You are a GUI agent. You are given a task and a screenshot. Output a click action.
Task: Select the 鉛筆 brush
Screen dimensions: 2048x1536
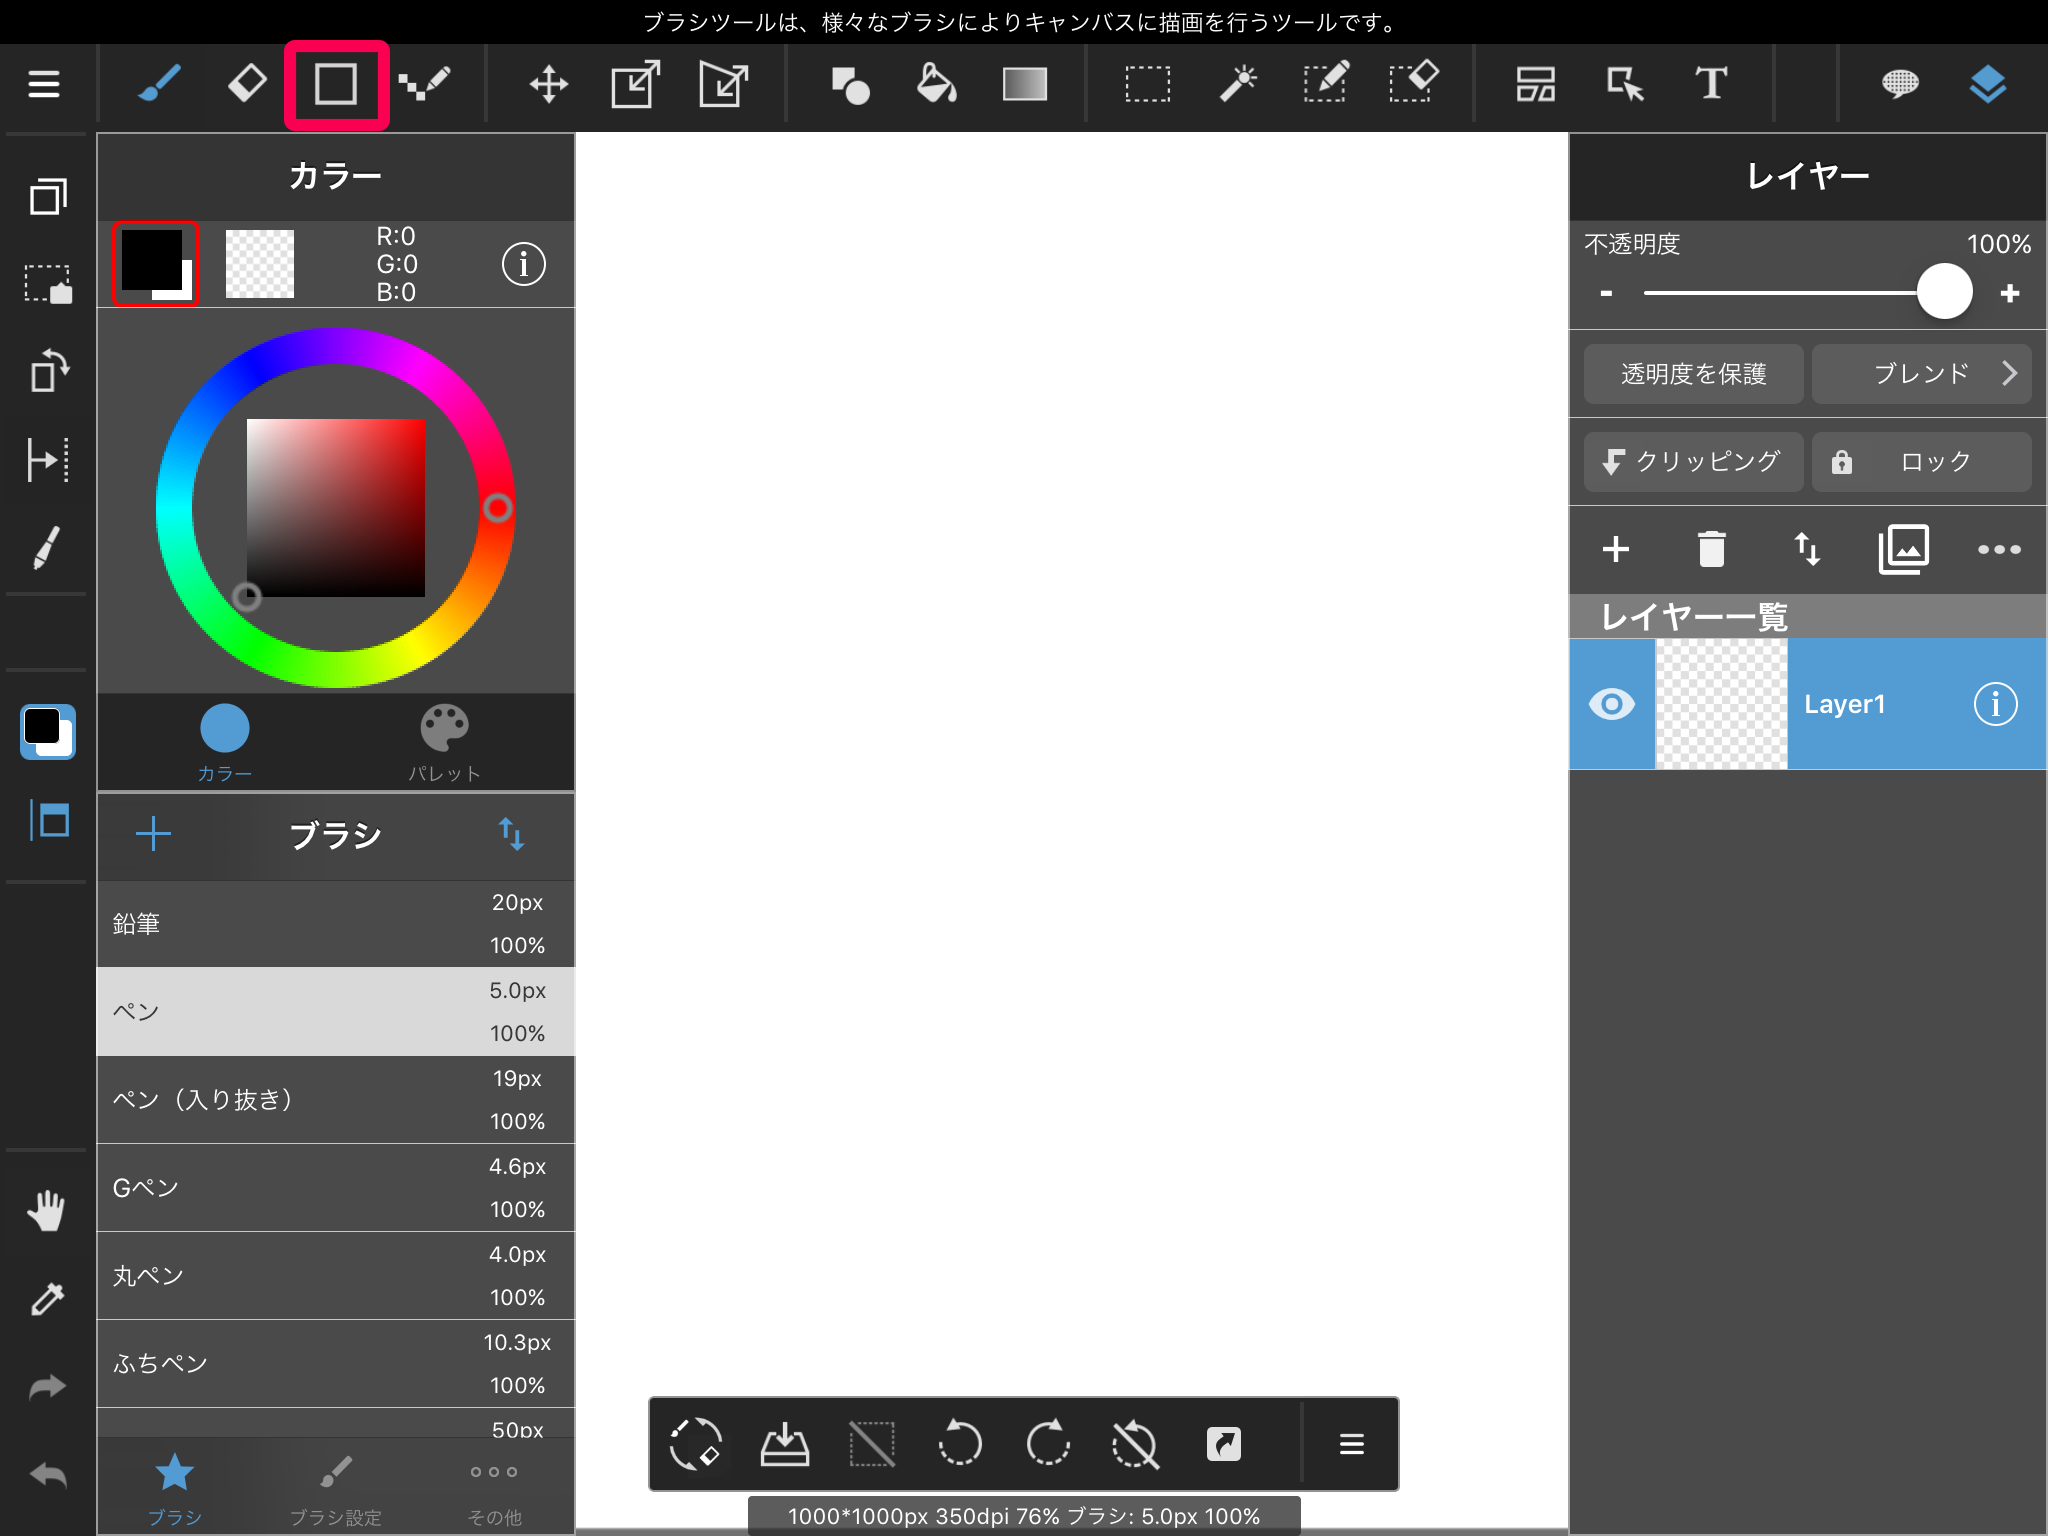(x=336, y=923)
